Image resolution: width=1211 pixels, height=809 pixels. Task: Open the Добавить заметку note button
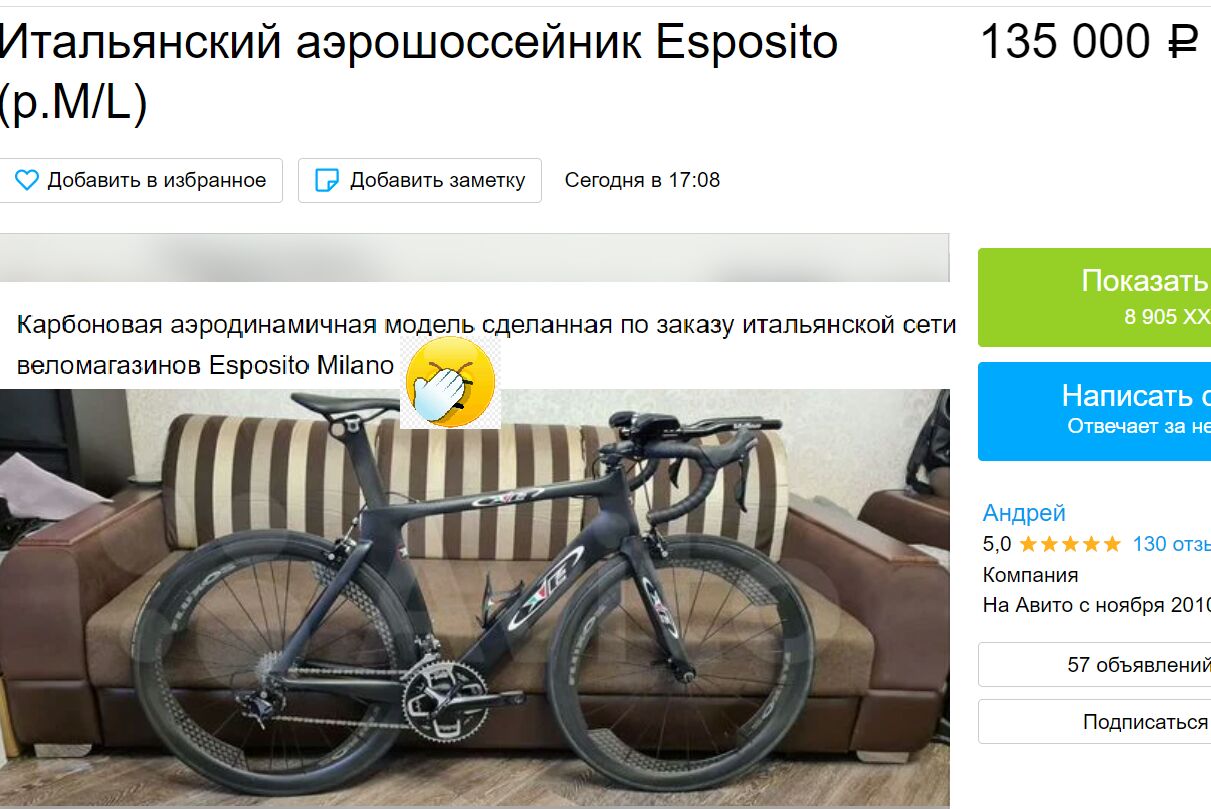point(420,180)
